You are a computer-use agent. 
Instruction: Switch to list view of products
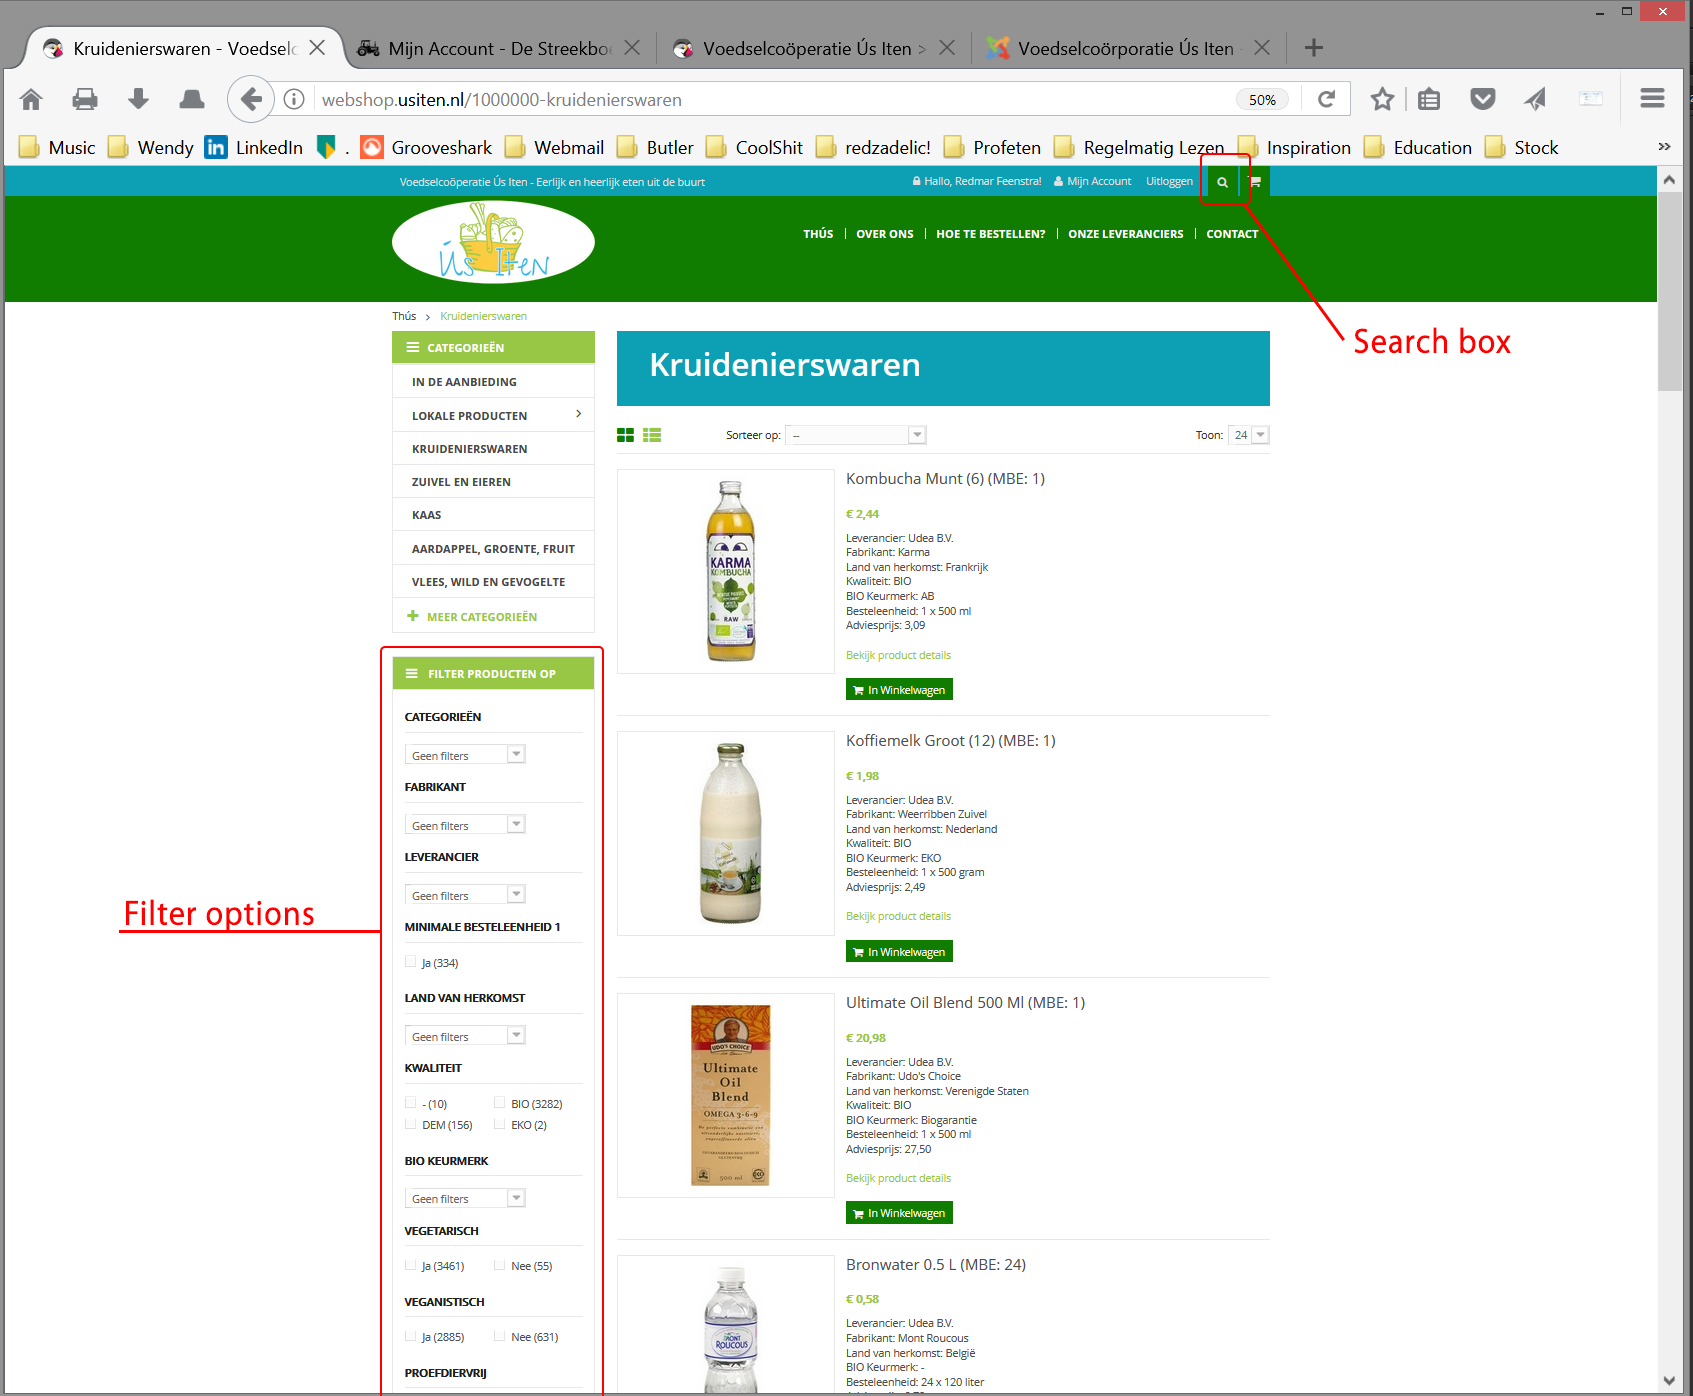tap(652, 435)
